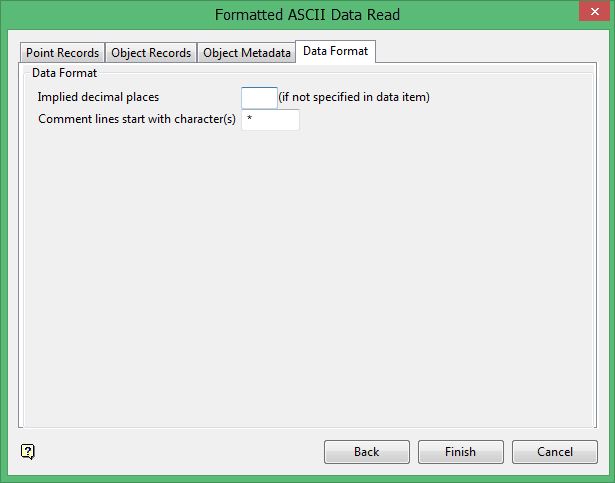Go to the Object Metadata tab
Viewport: 615px width, 483px height.
click(x=247, y=53)
